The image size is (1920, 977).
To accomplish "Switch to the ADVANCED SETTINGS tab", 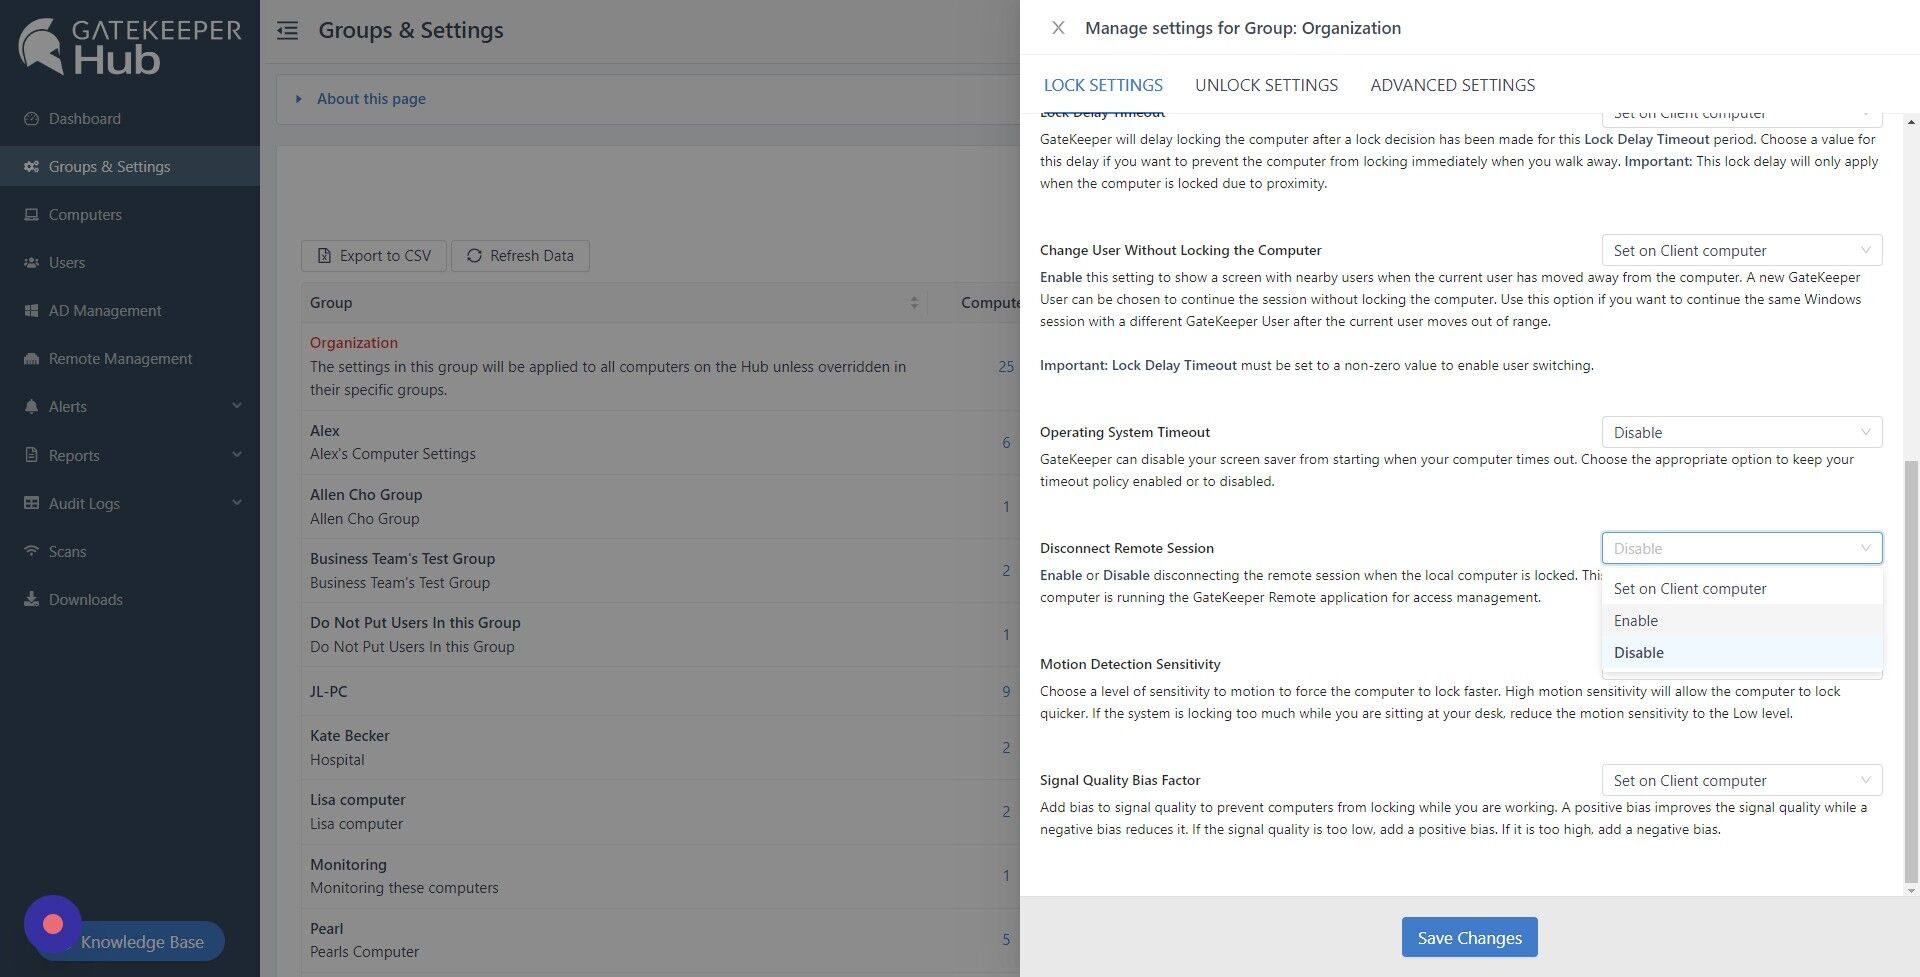I will click(1452, 85).
